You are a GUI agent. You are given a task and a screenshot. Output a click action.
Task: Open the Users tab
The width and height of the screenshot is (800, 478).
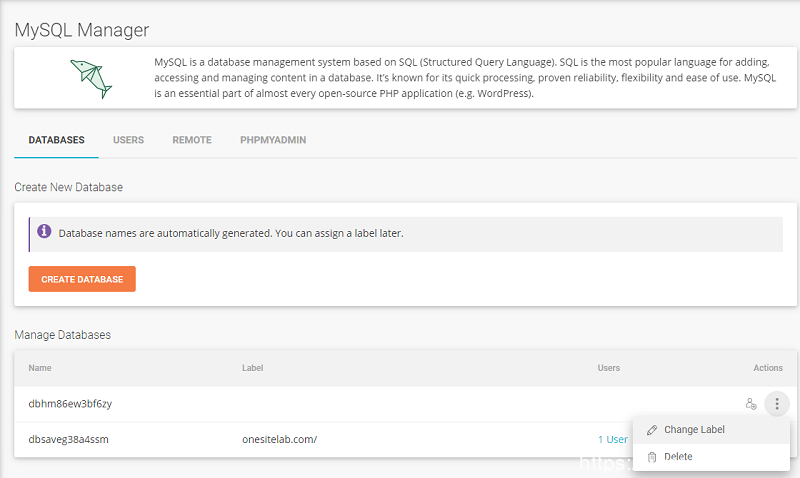coord(128,140)
